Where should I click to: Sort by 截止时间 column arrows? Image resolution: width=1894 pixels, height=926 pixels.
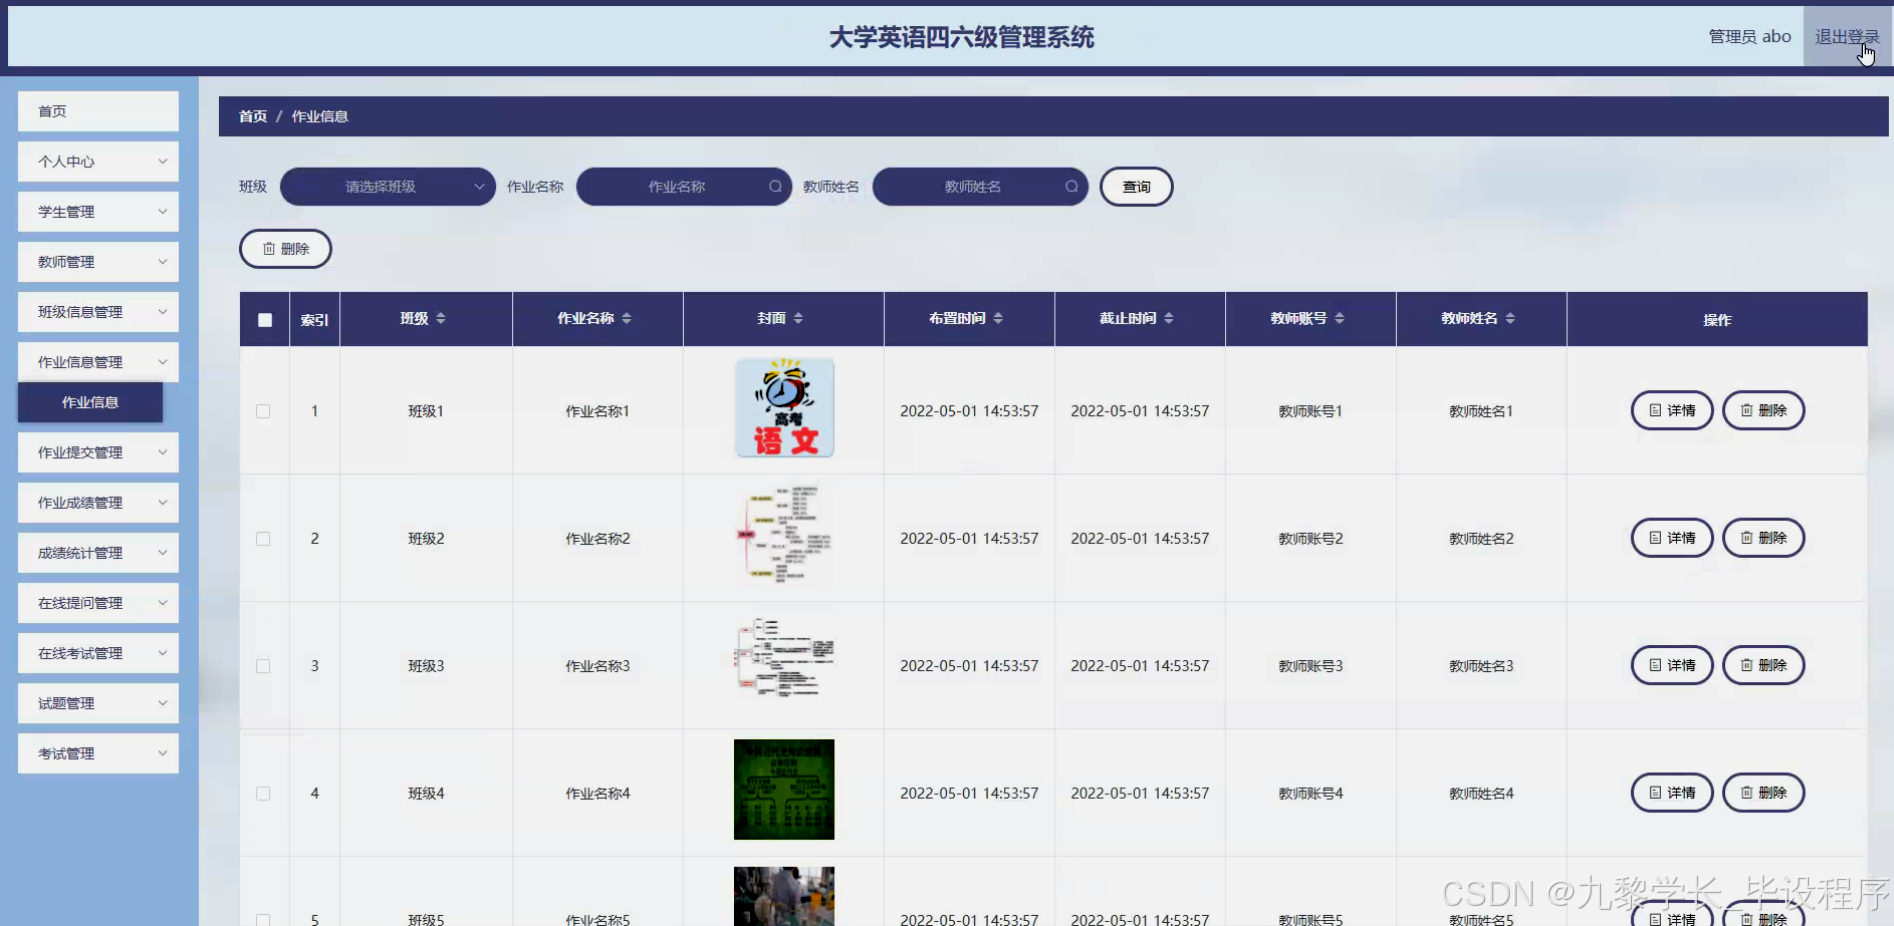tap(1169, 318)
